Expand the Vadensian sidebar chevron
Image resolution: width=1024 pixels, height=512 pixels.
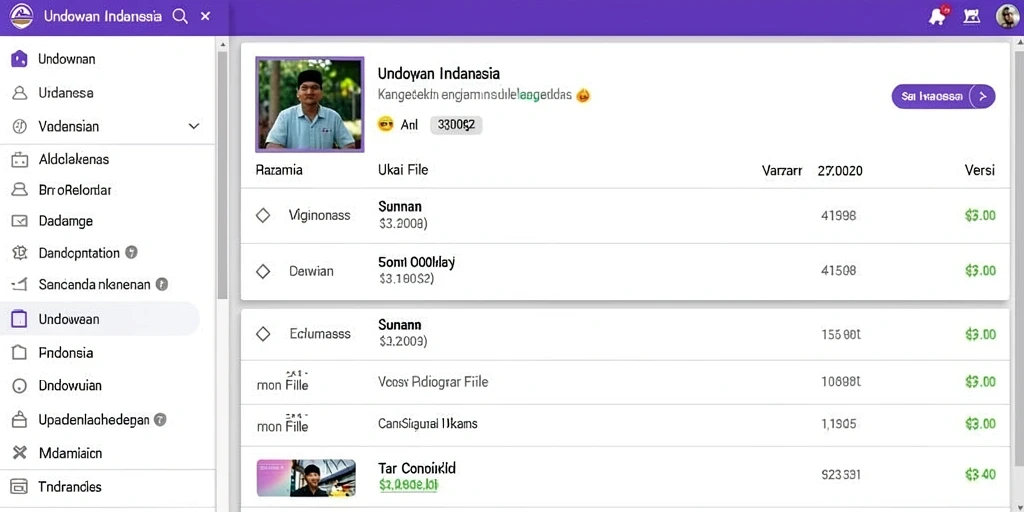(x=194, y=126)
